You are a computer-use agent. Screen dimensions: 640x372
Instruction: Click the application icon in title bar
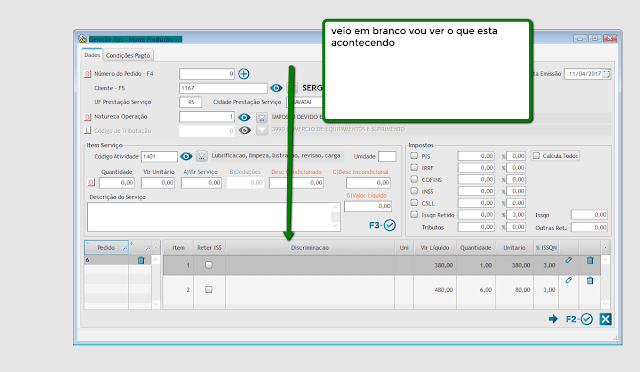[x=83, y=39]
